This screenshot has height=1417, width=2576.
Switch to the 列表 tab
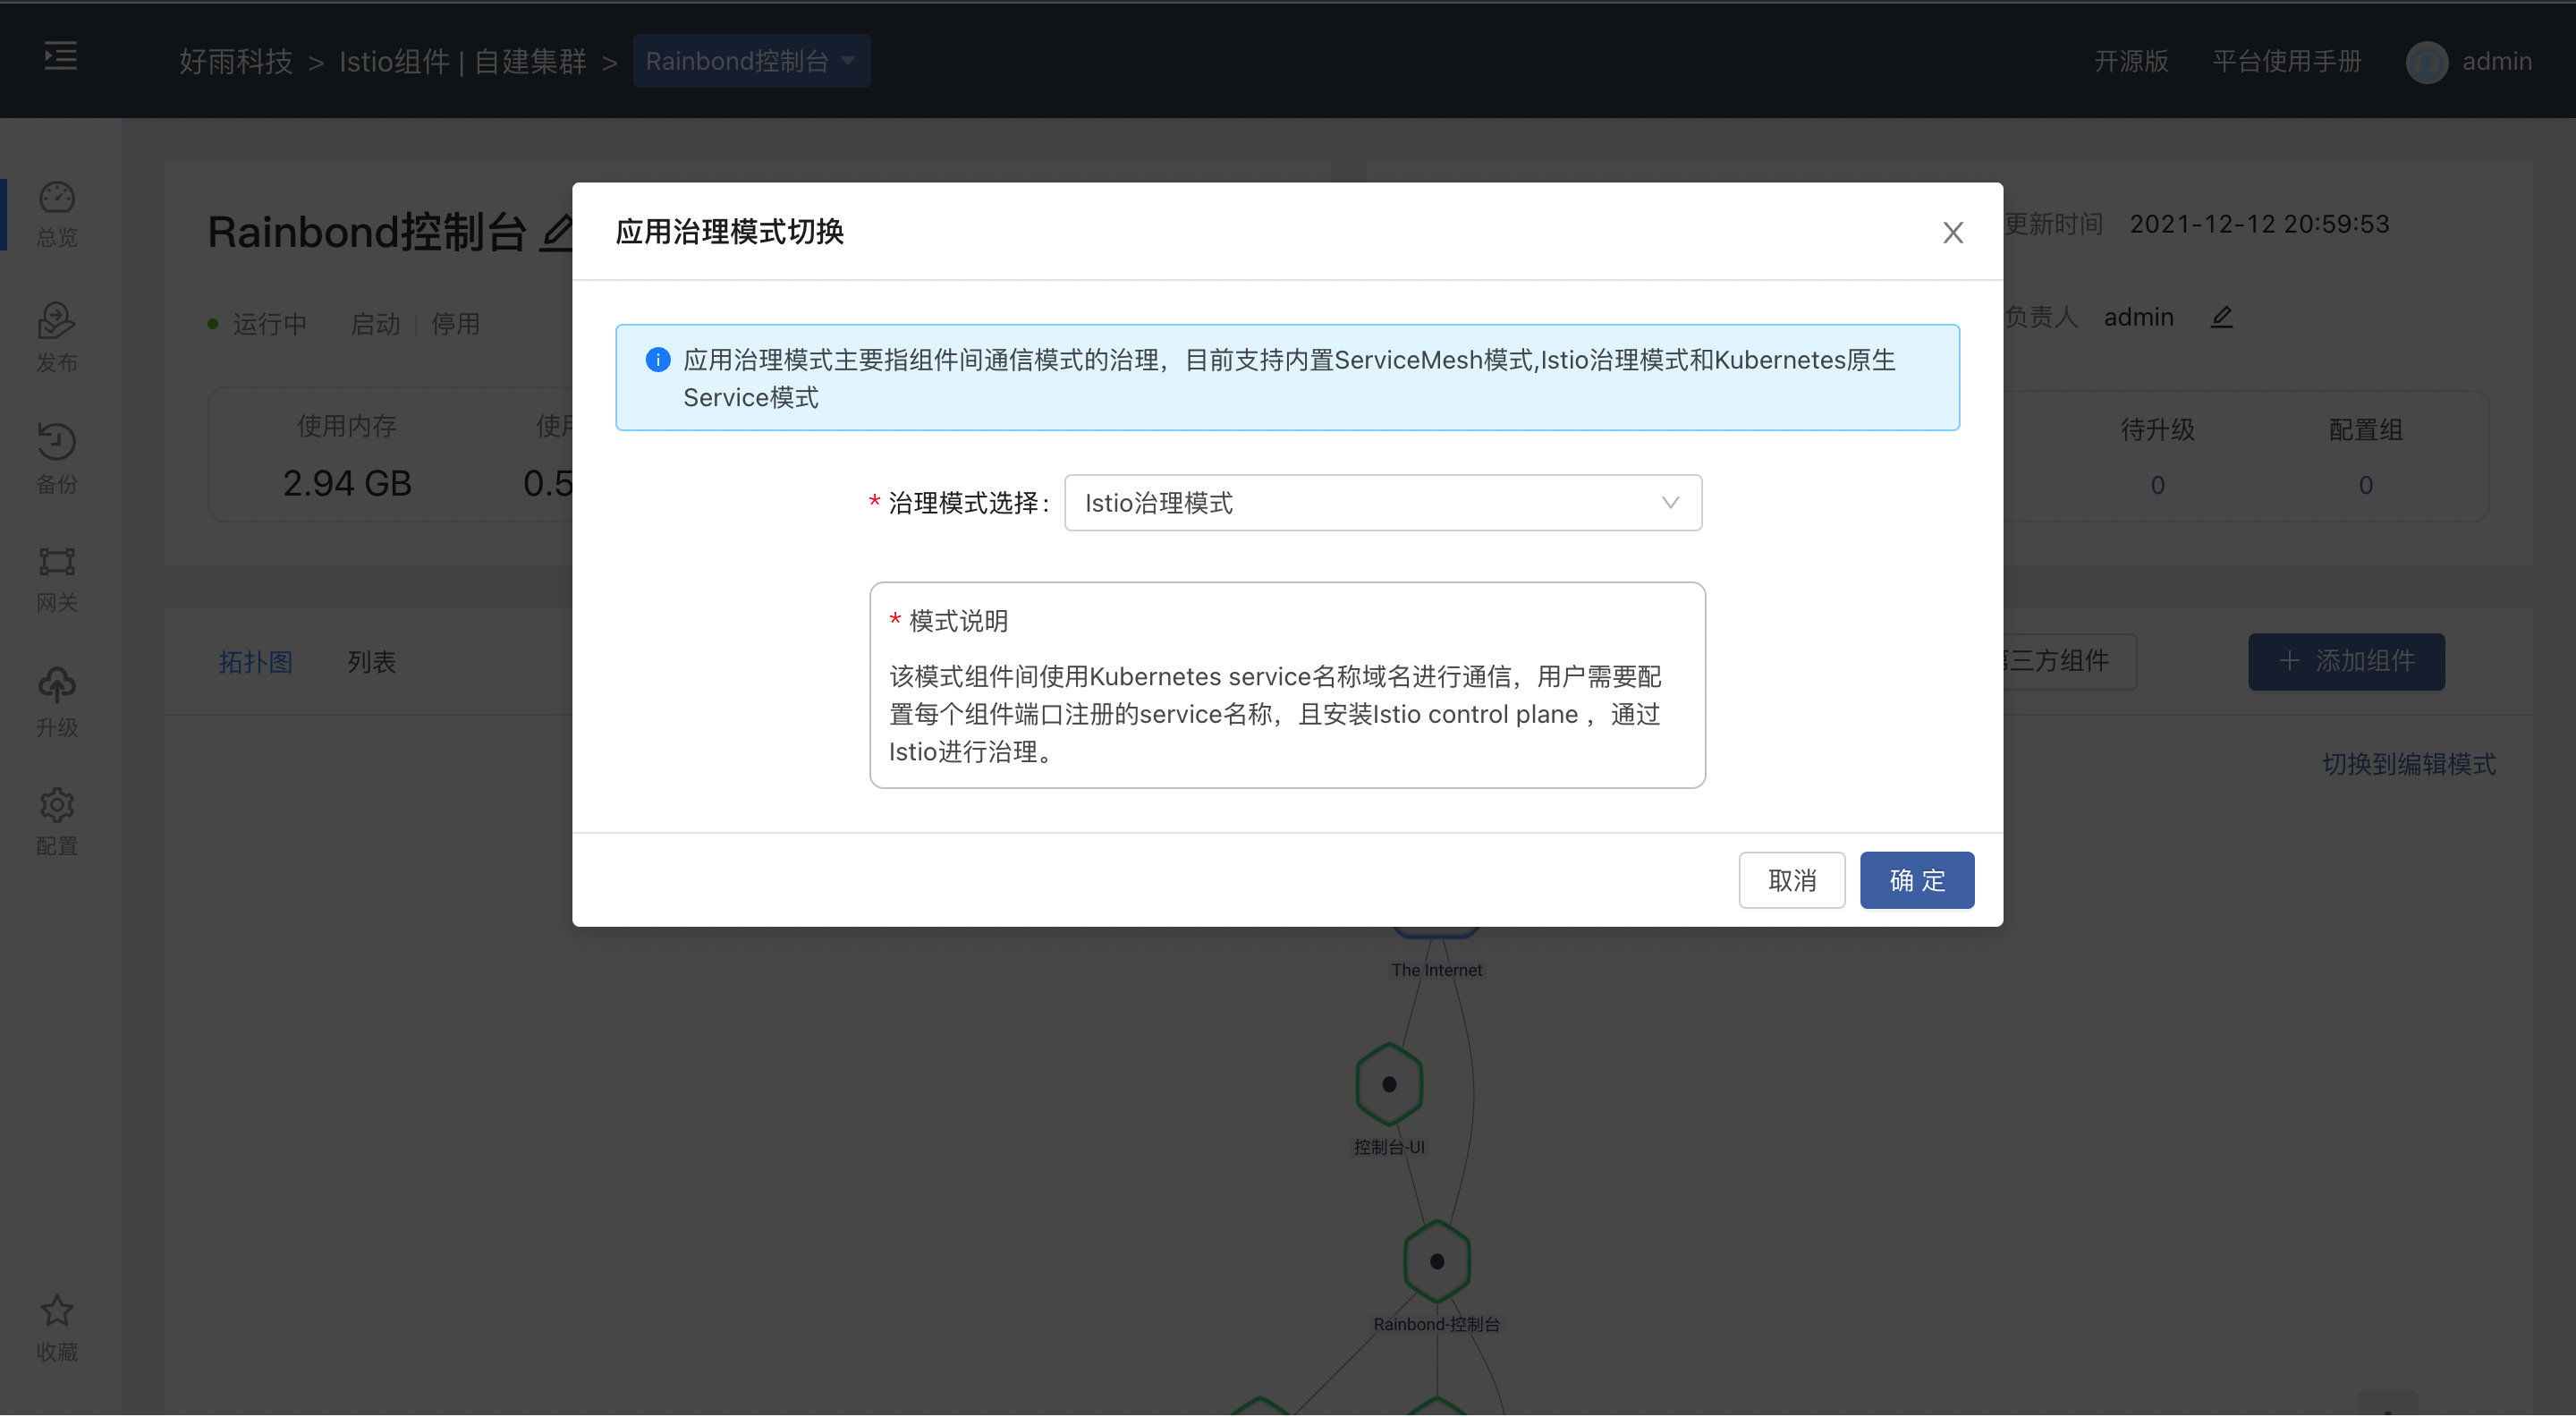click(372, 662)
